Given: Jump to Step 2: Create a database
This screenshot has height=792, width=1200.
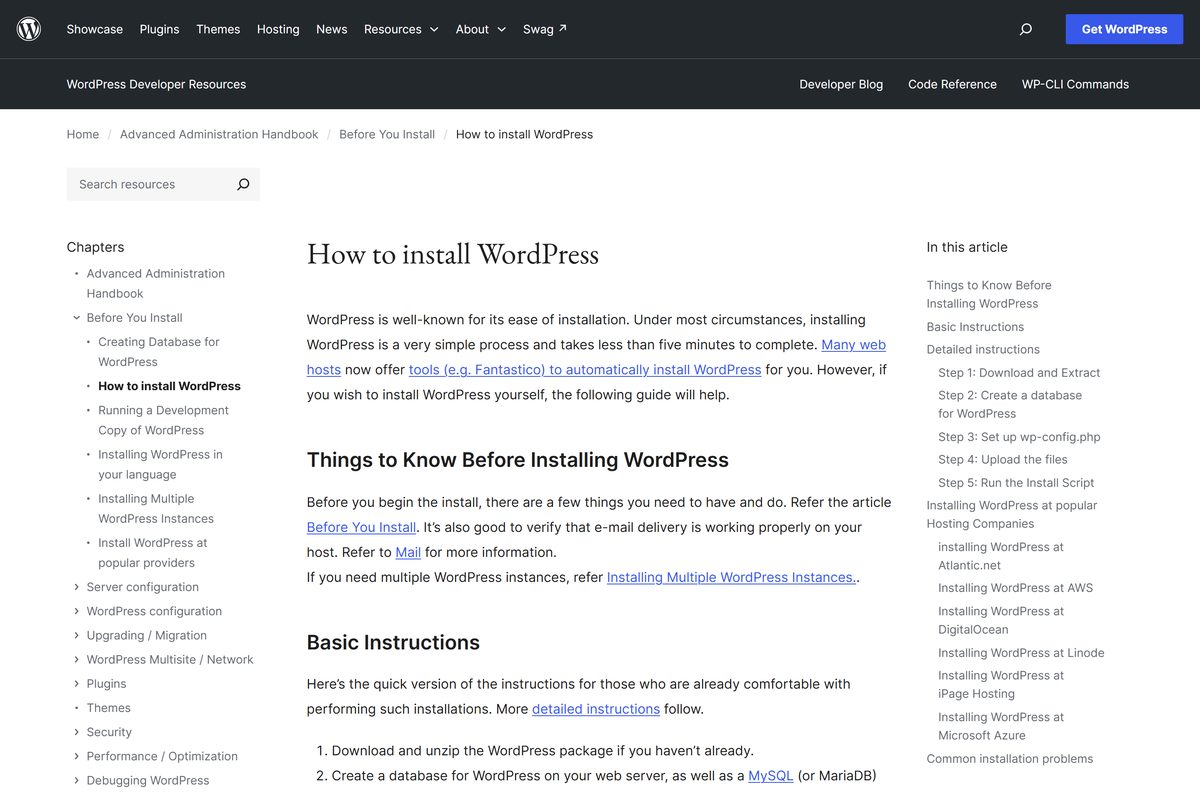Looking at the screenshot, I should (x=1010, y=404).
